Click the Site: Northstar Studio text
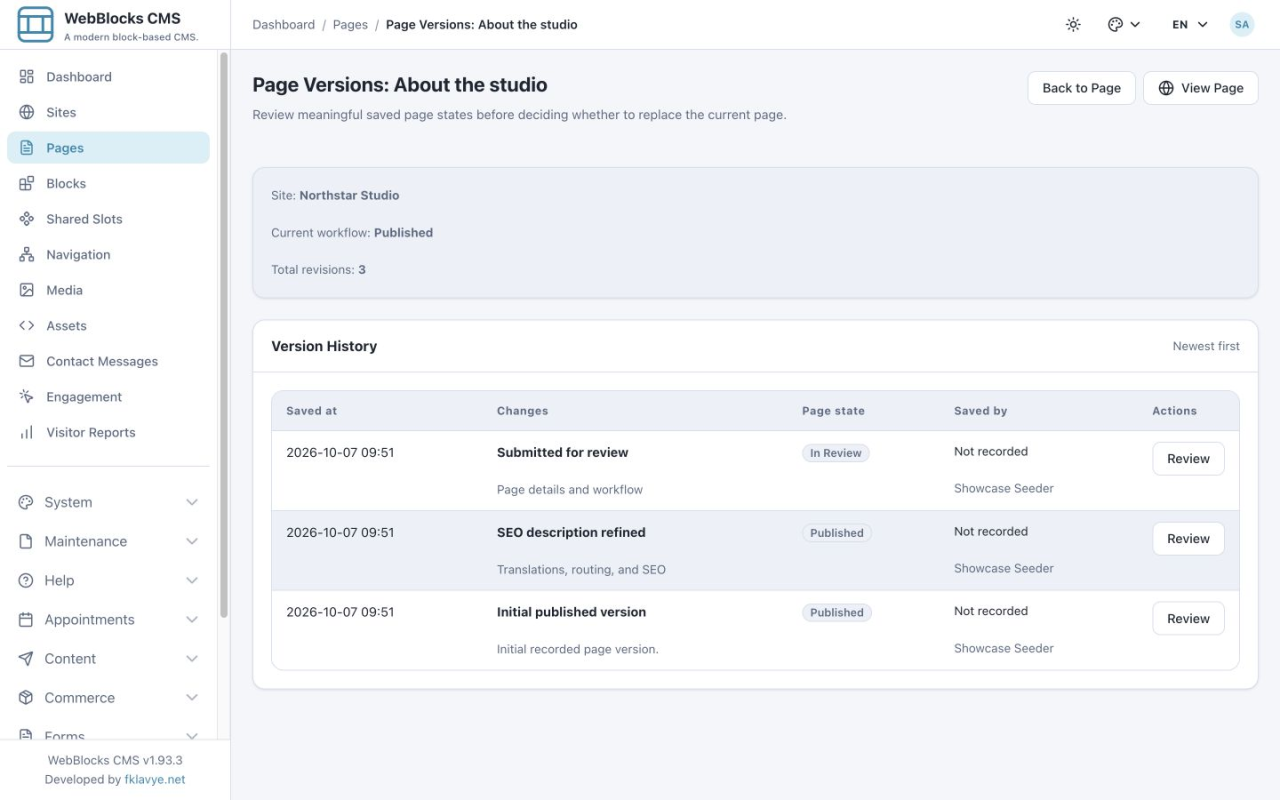Screen dimensions: 1280x800 pos(335,195)
